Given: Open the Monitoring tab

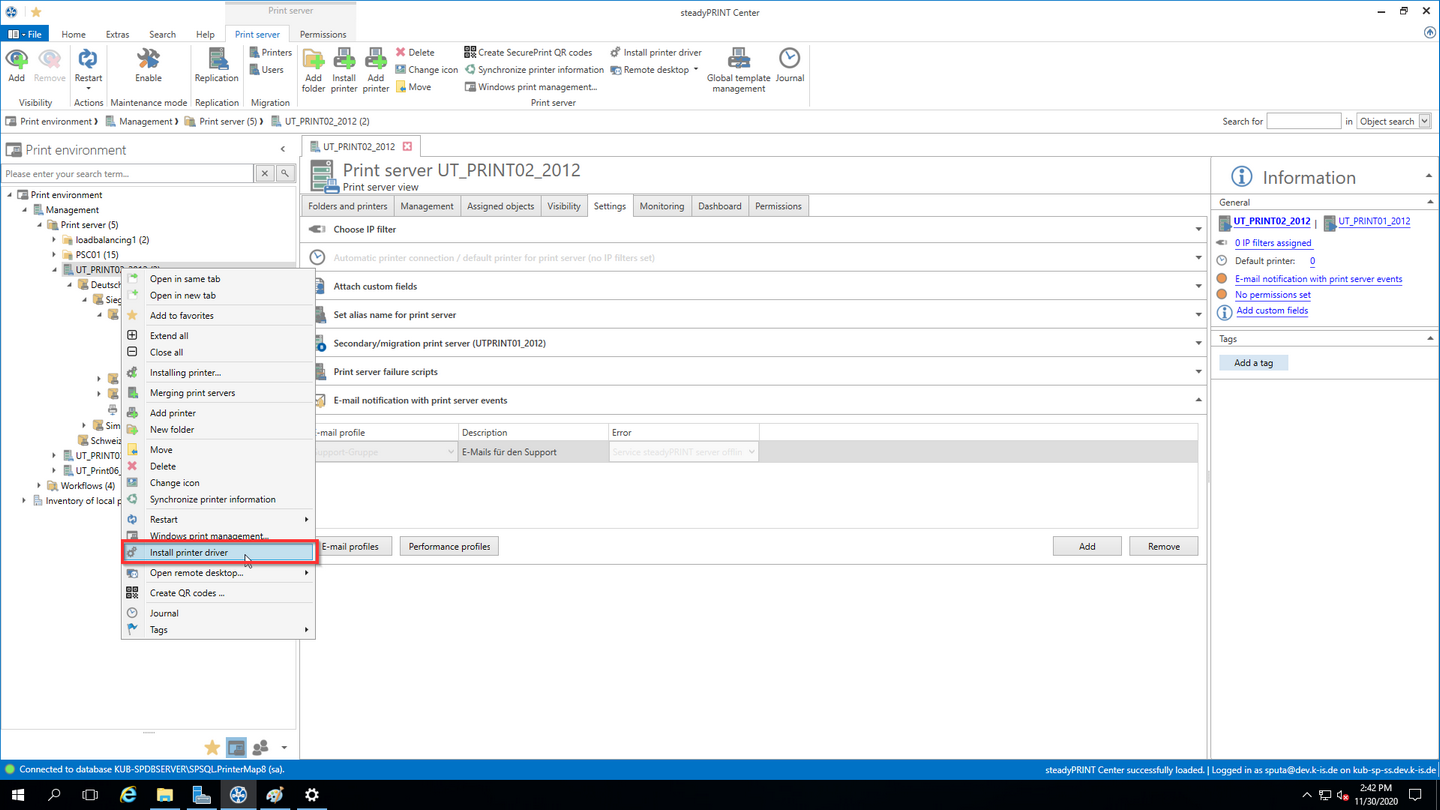Looking at the screenshot, I should coord(662,206).
